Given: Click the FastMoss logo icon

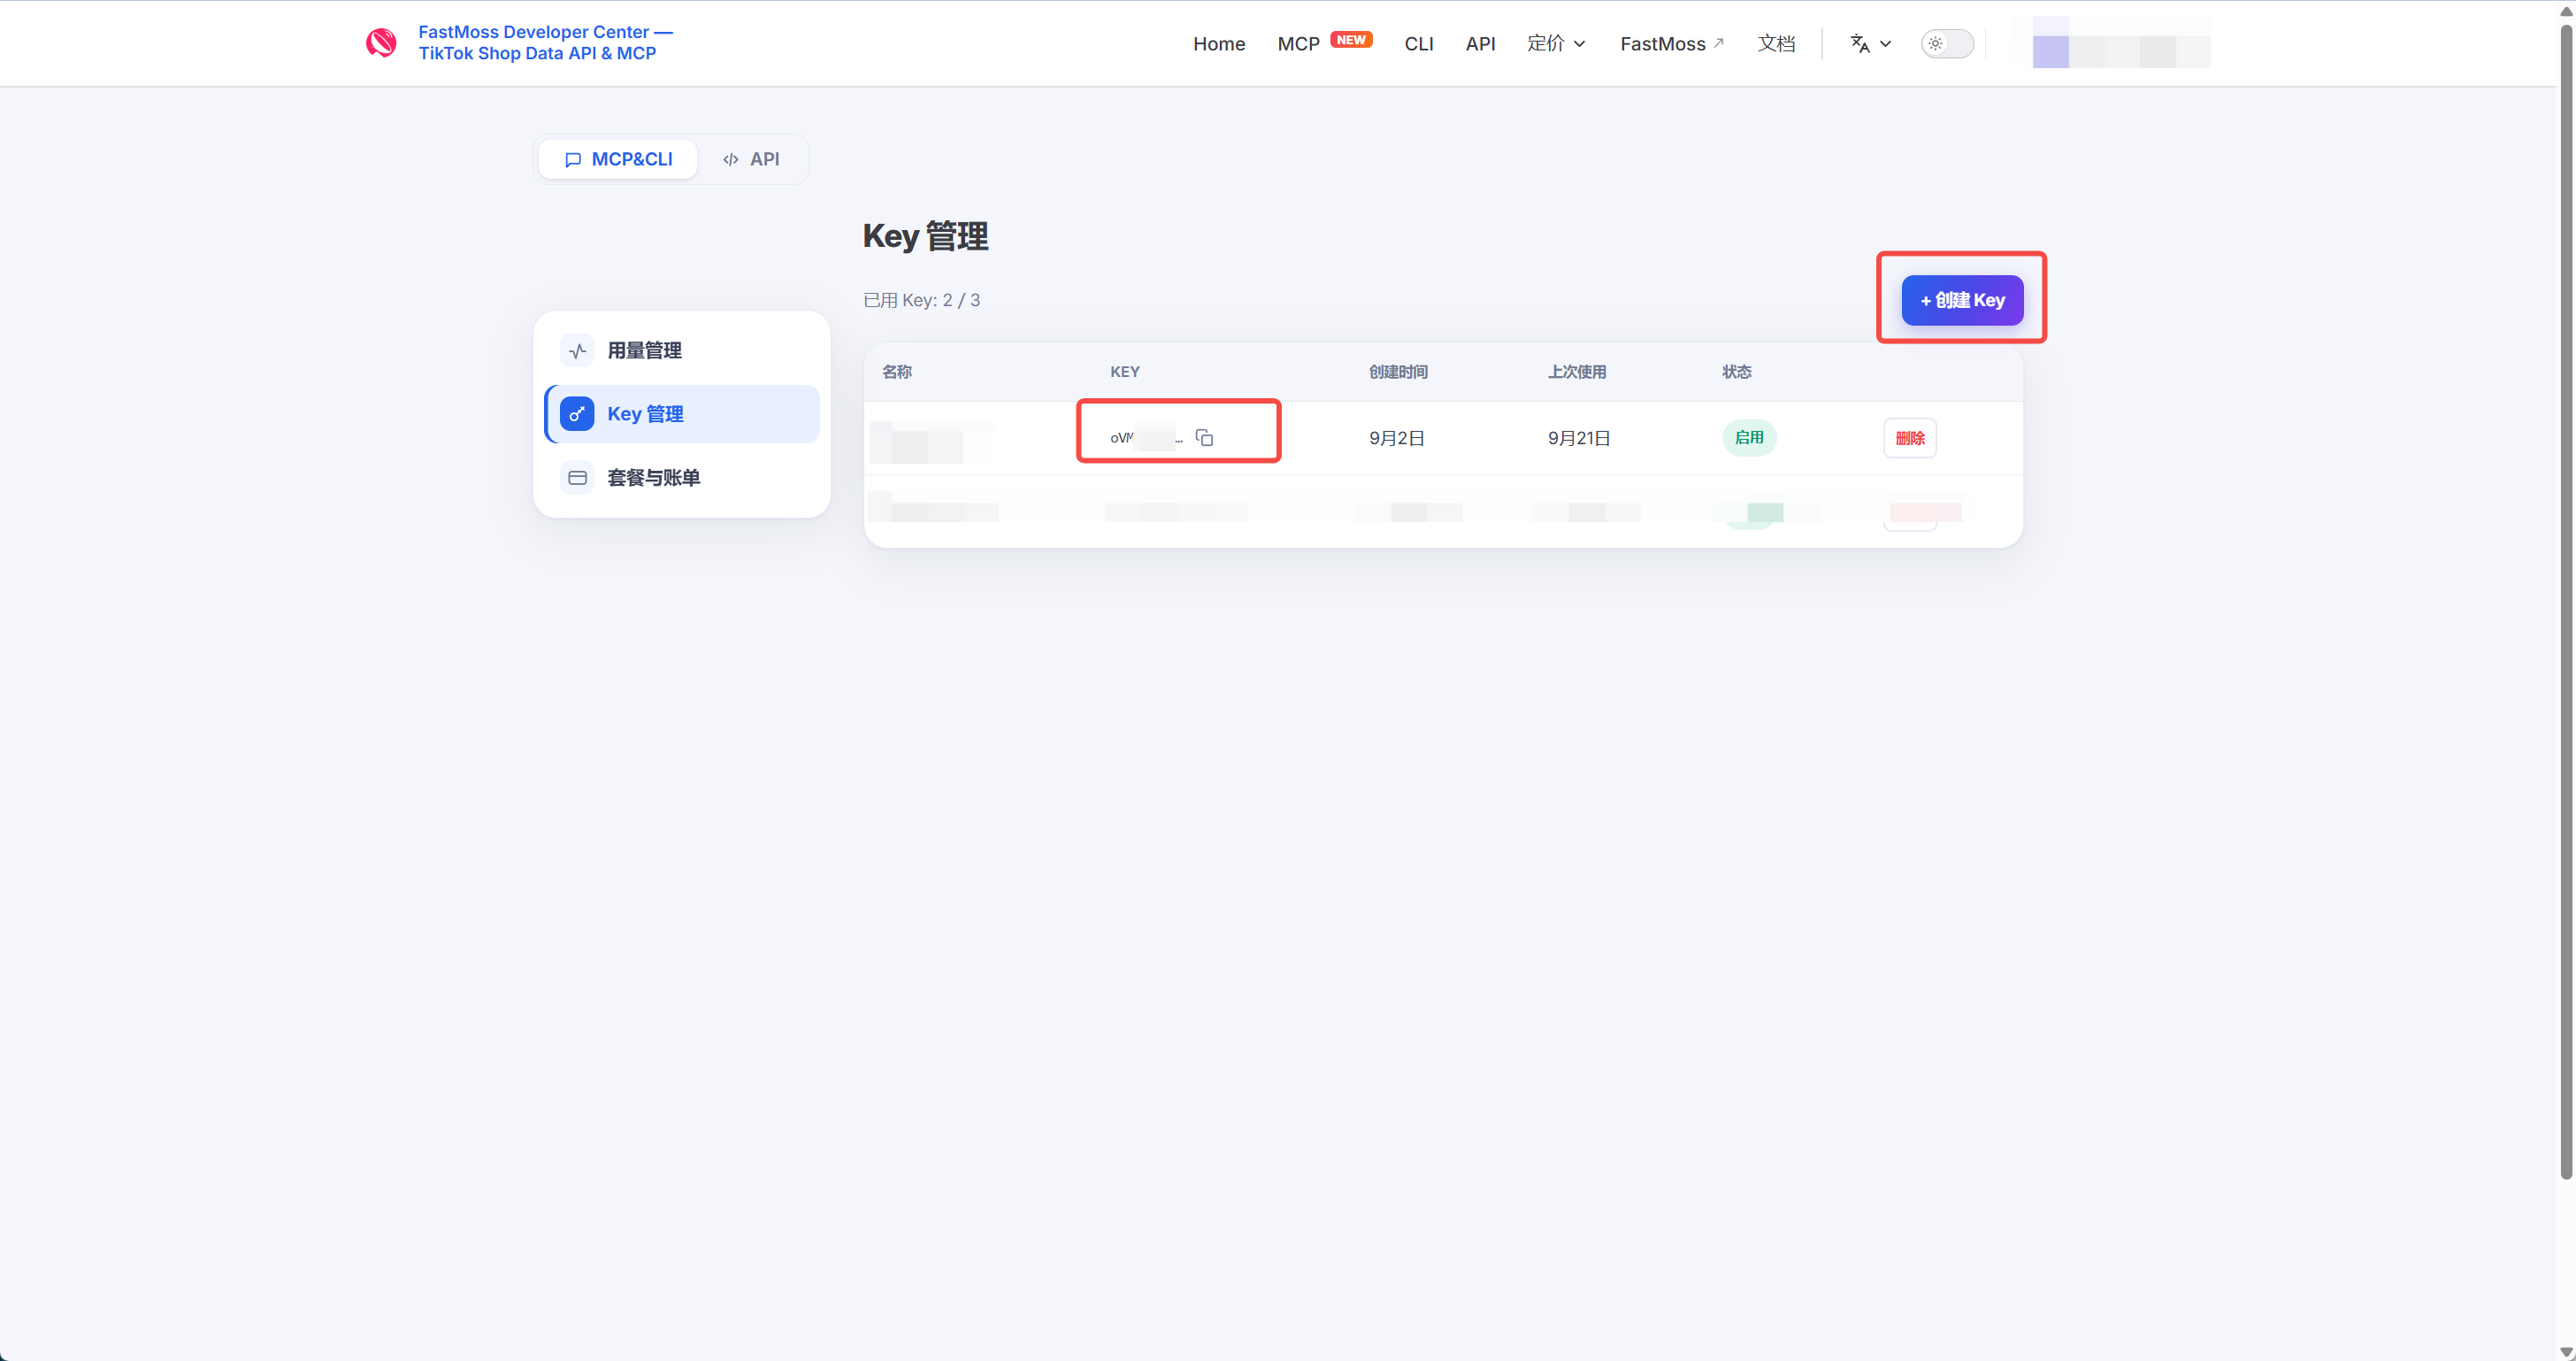Looking at the screenshot, I should tap(381, 43).
